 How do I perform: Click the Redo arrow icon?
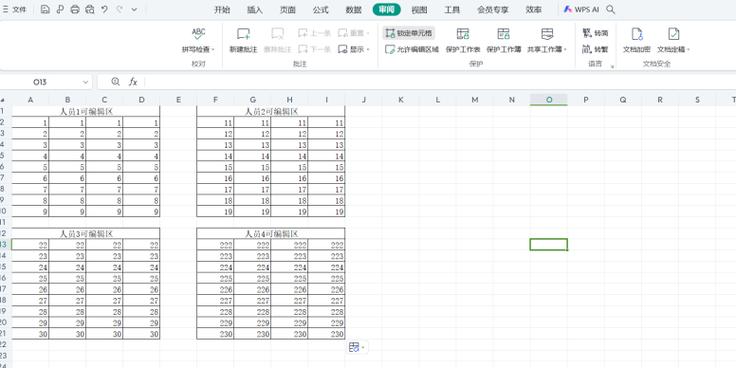(120, 9)
